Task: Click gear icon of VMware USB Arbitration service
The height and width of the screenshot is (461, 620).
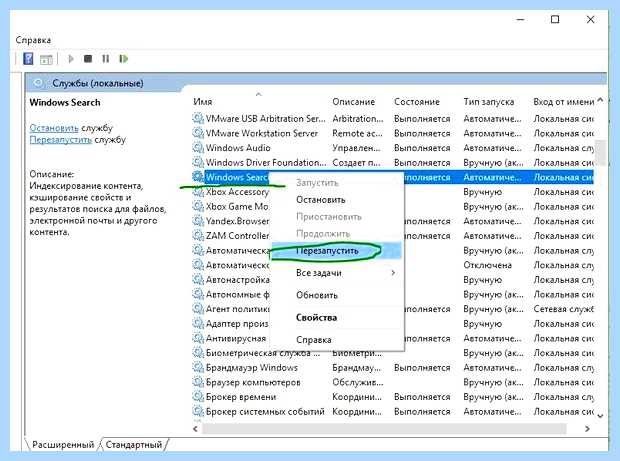Action: tap(198, 118)
